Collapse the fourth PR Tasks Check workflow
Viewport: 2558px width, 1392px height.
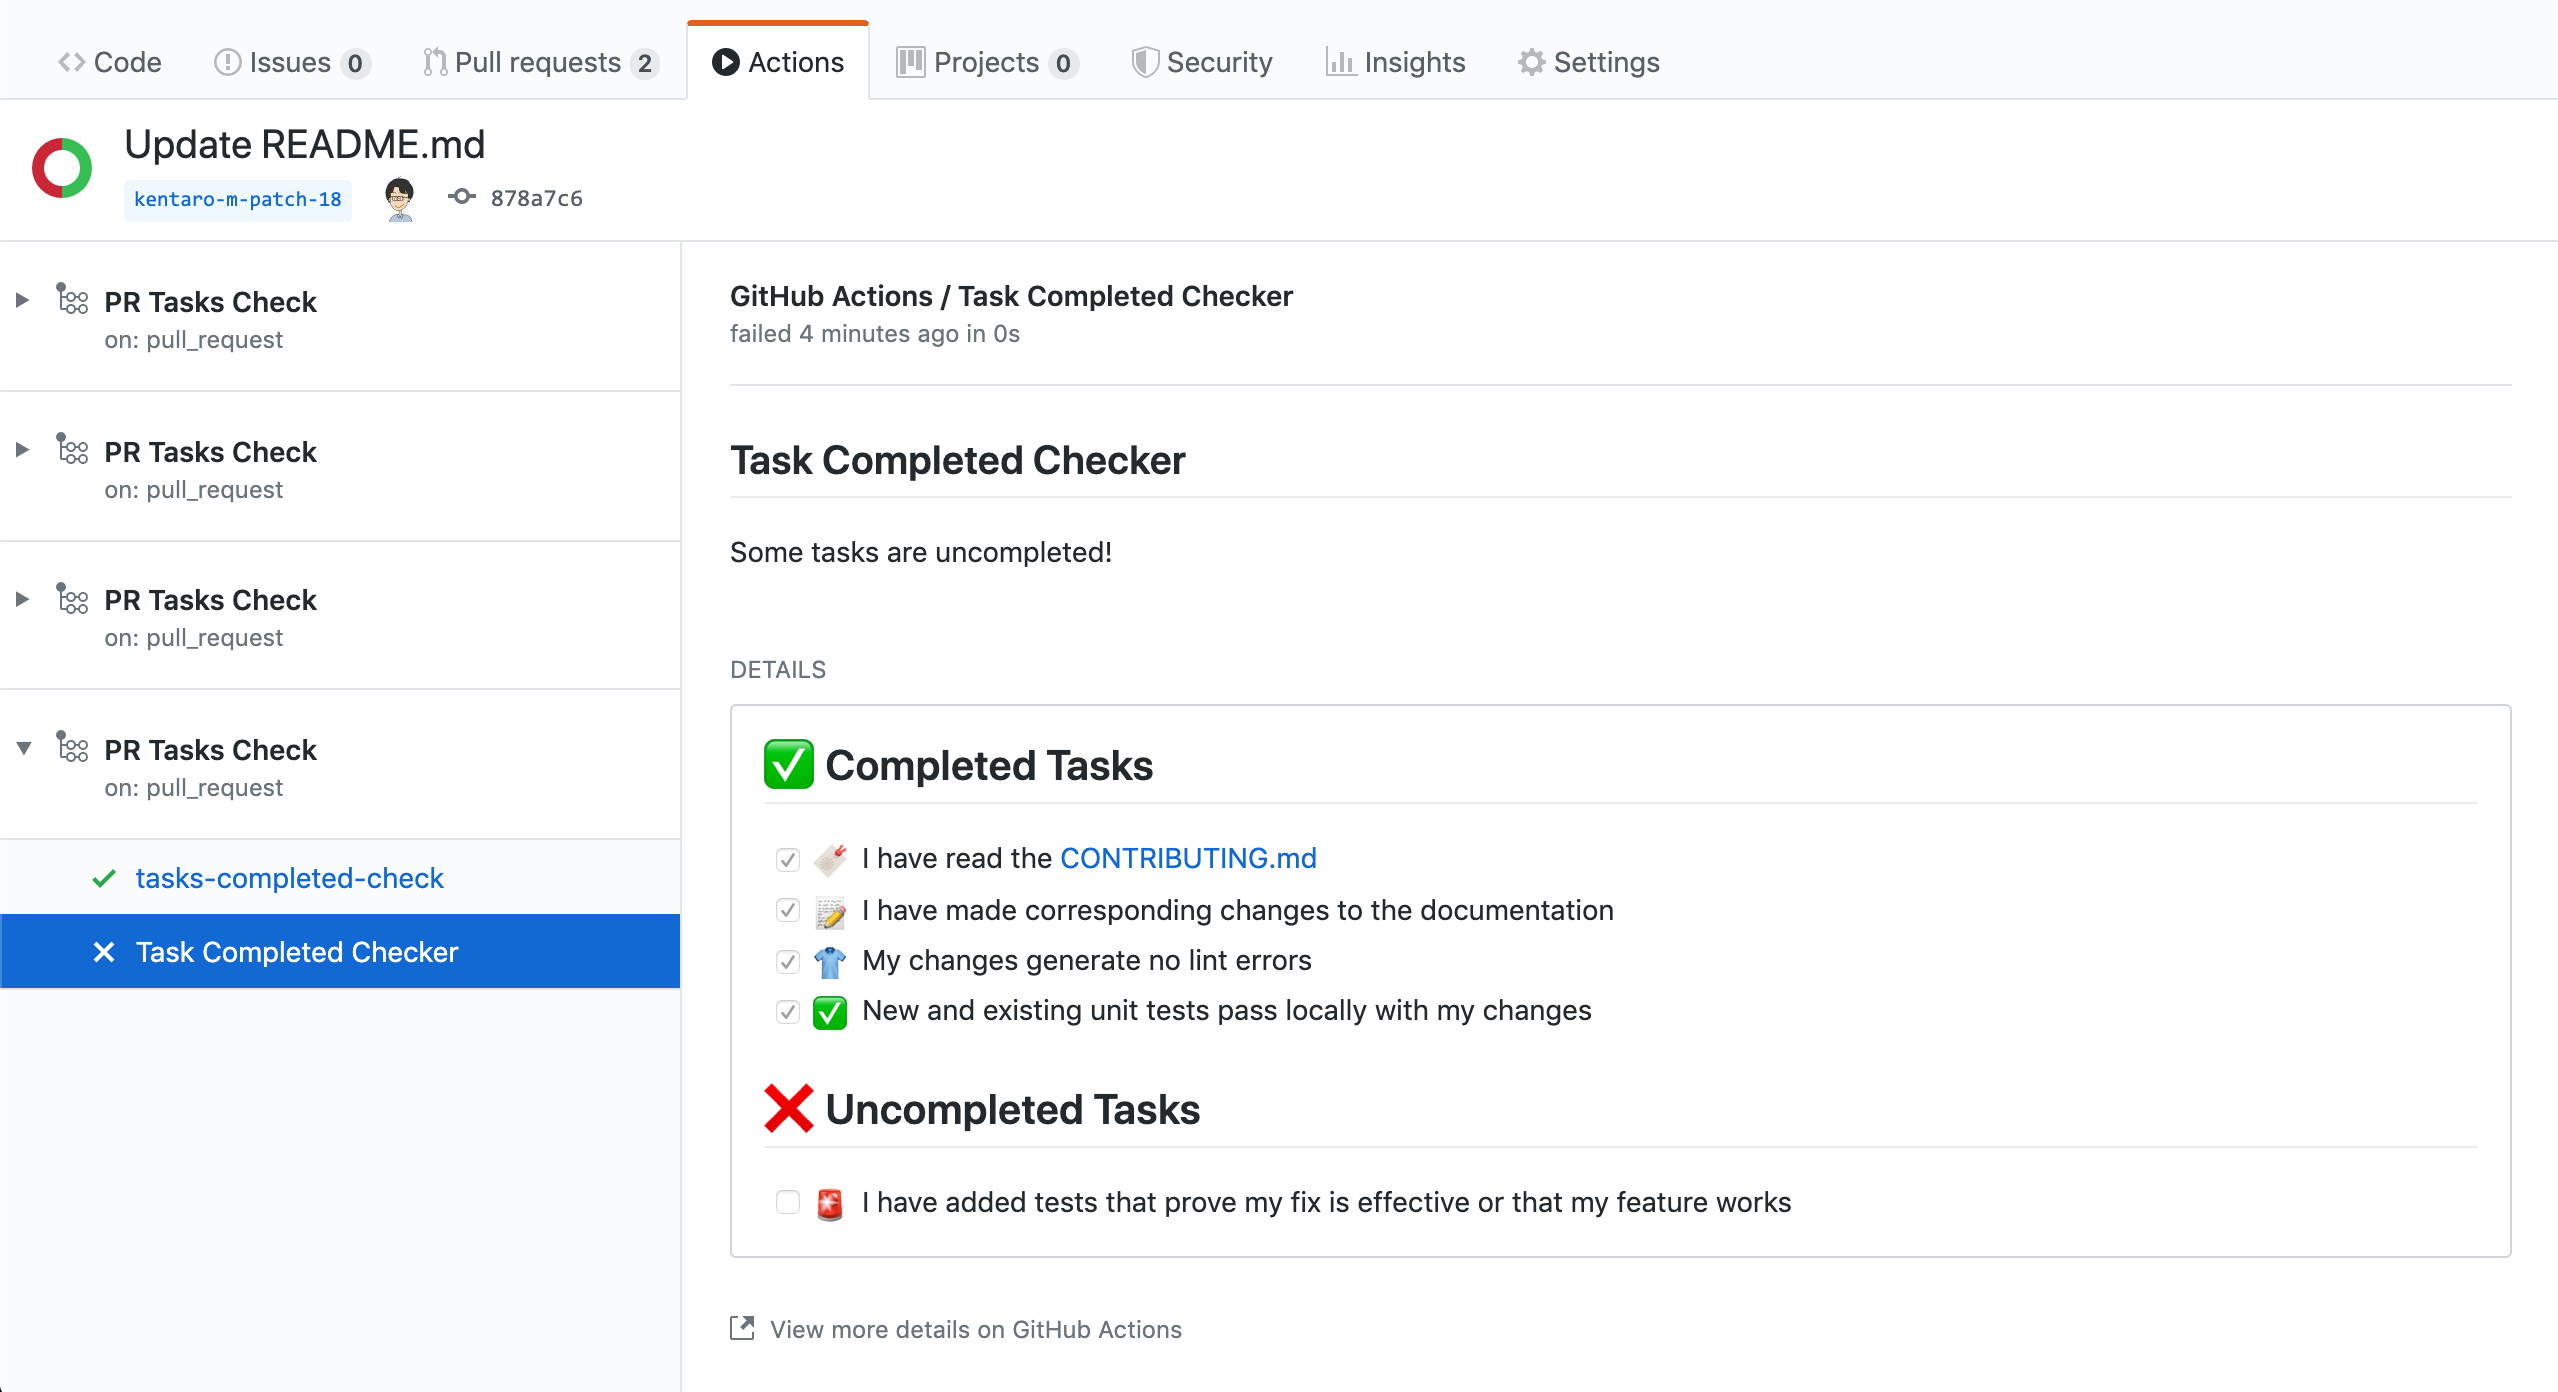24,748
